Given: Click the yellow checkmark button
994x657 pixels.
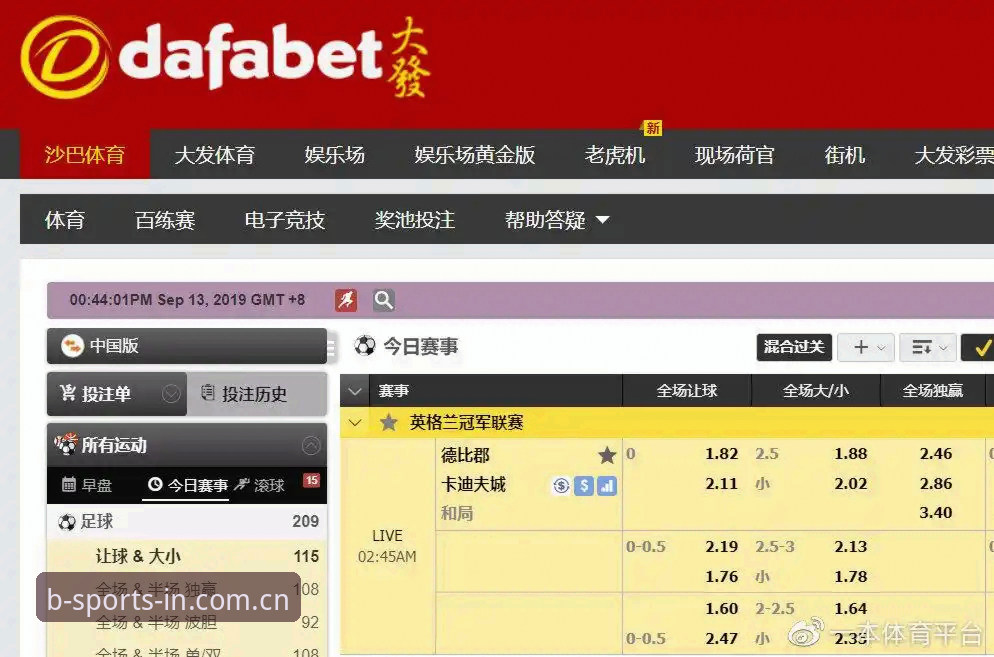Looking at the screenshot, I should tap(979, 347).
